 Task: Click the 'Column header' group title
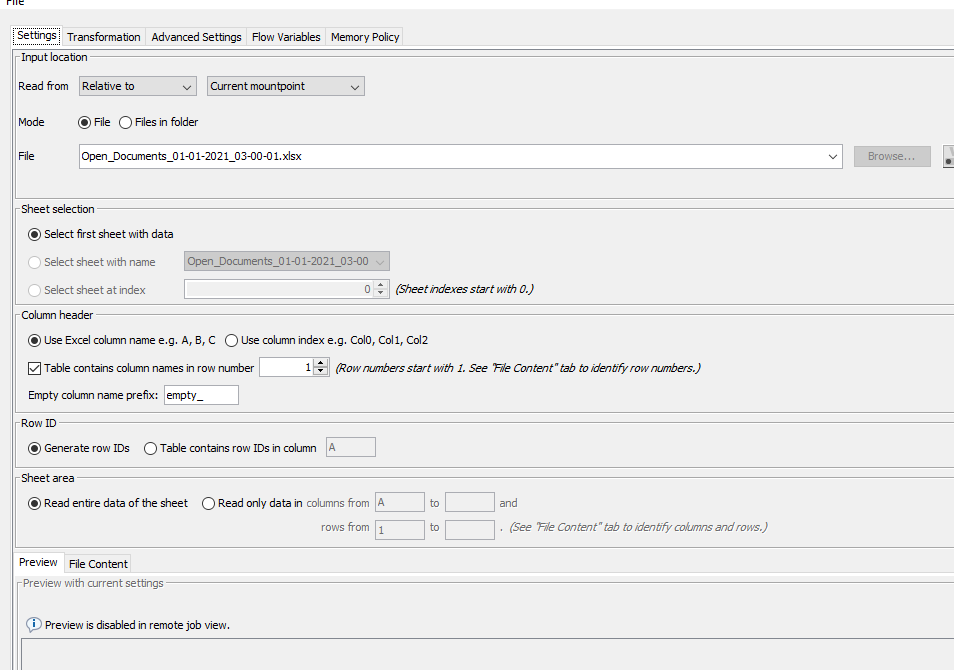point(57,315)
